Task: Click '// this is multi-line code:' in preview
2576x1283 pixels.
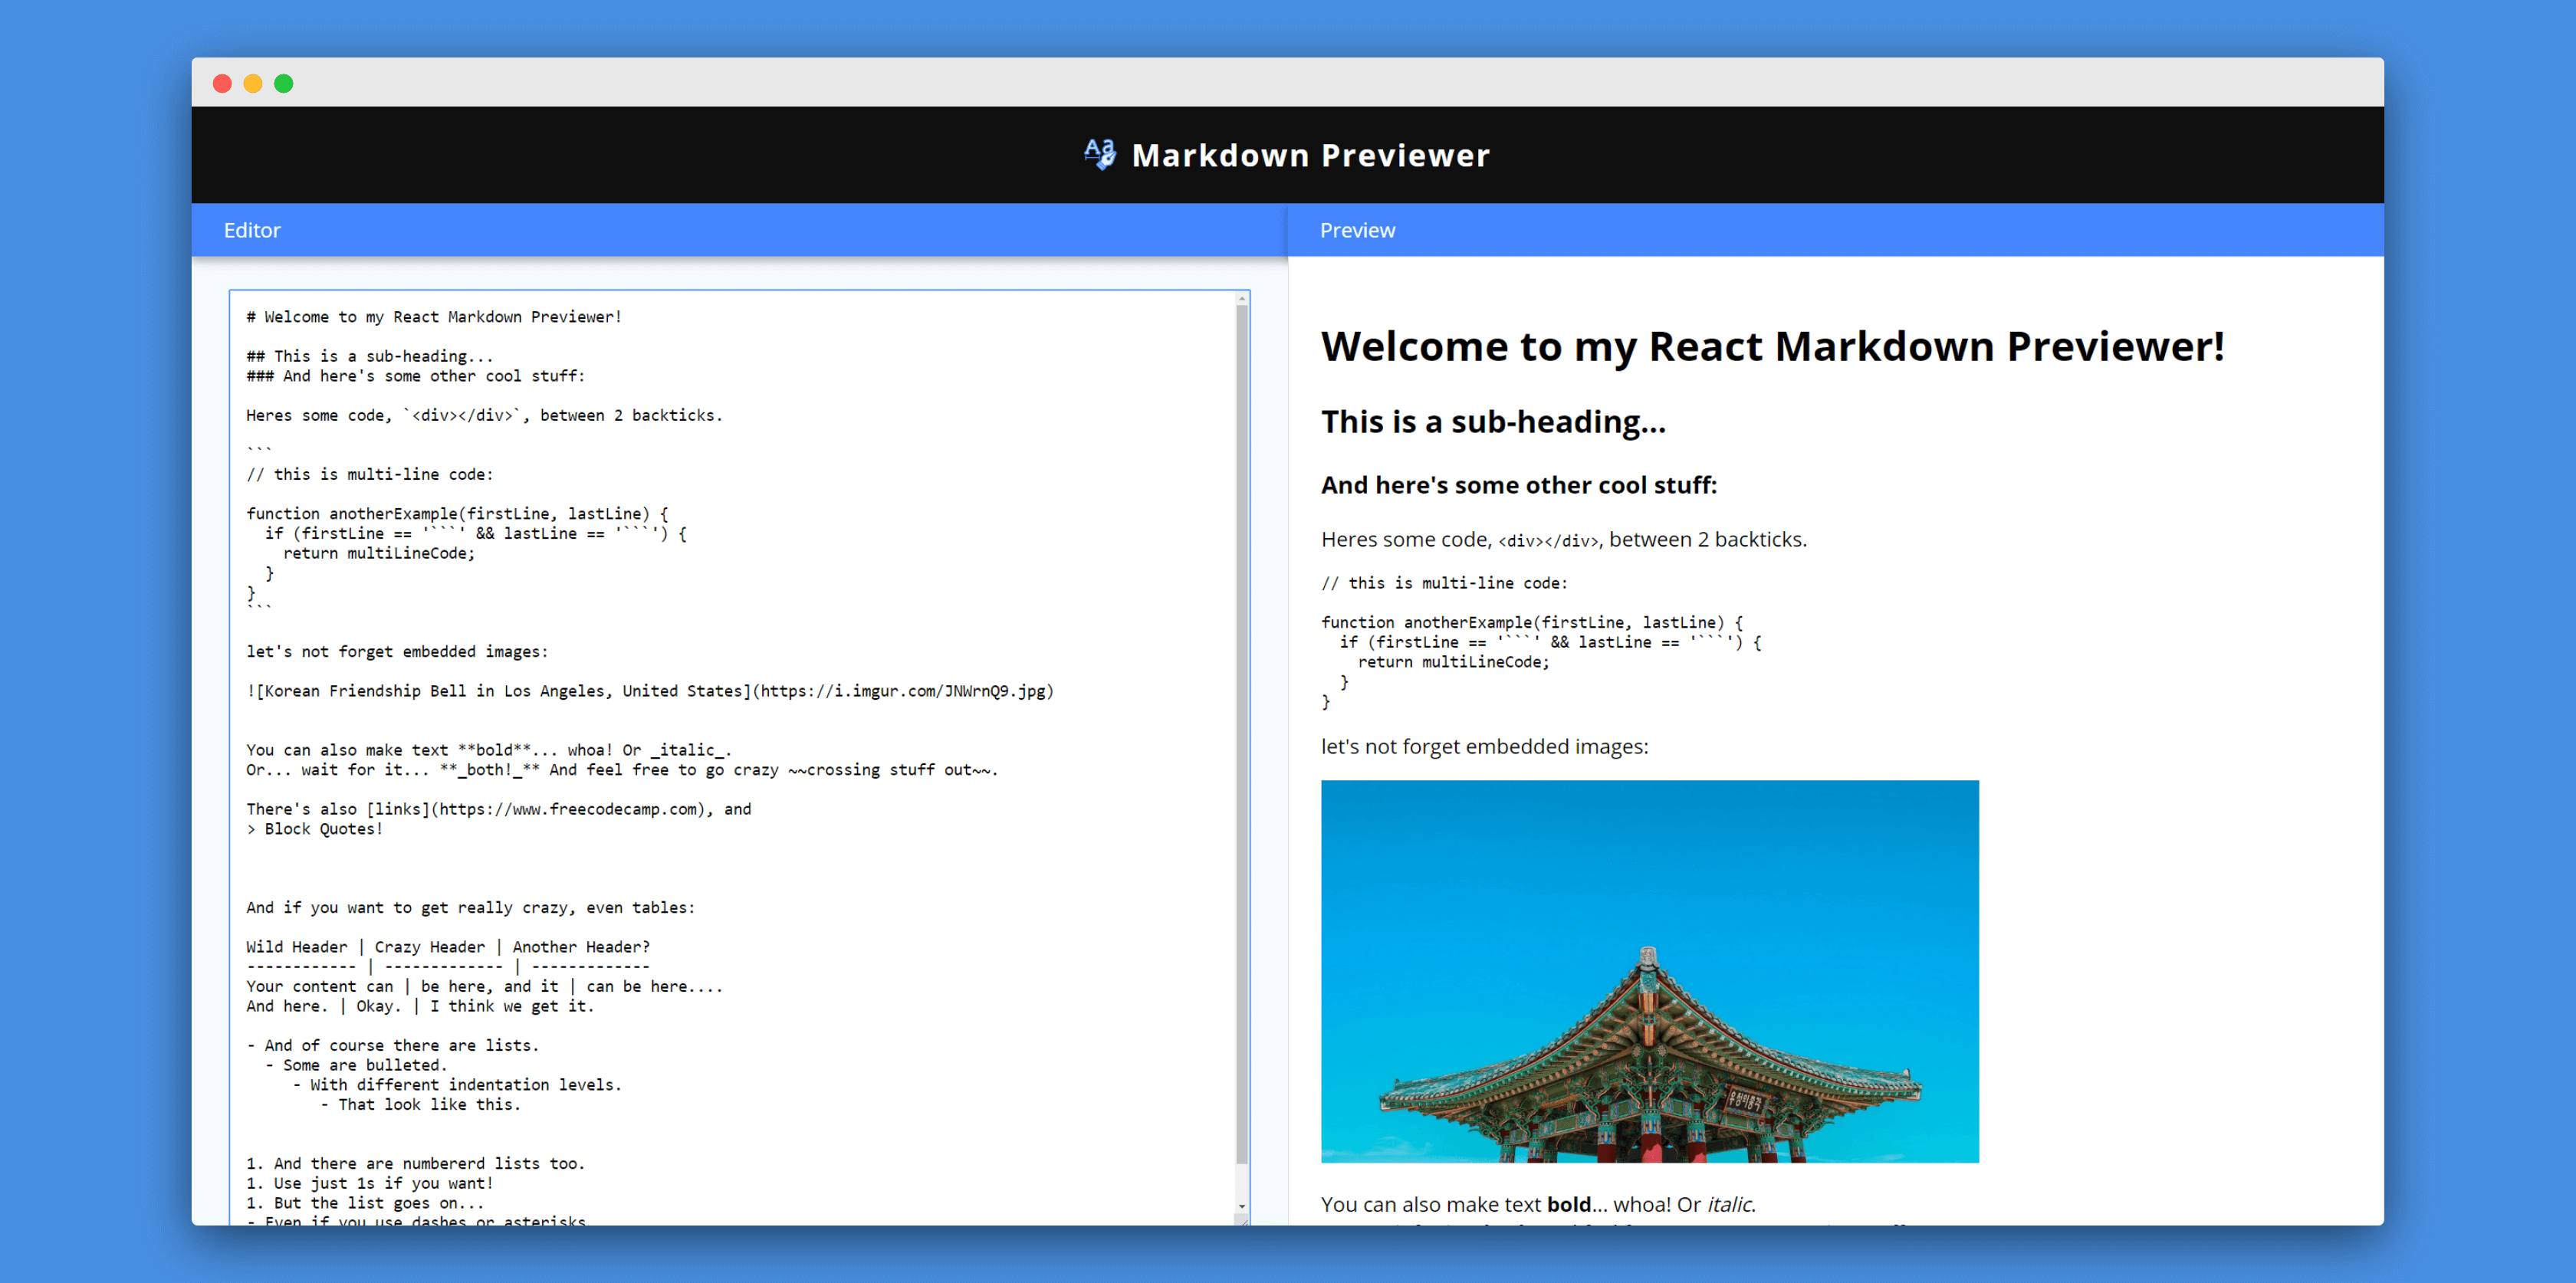Action: point(1444,583)
